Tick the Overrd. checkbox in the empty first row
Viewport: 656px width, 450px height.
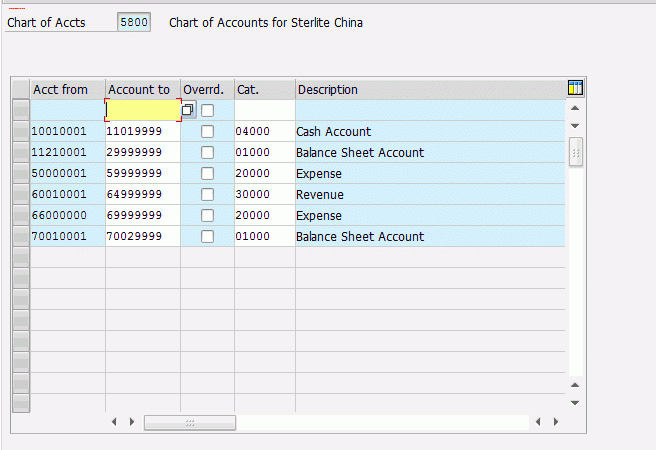tap(208, 110)
